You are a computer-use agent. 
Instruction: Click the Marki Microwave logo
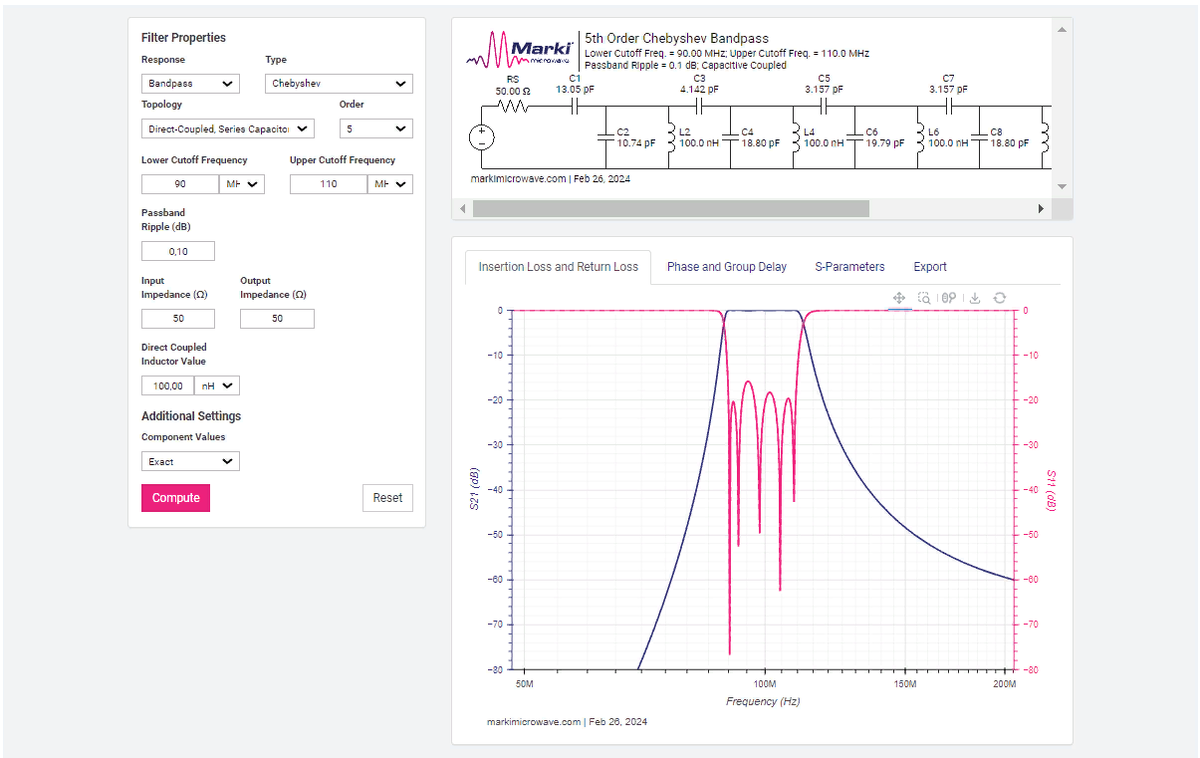pos(520,51)
